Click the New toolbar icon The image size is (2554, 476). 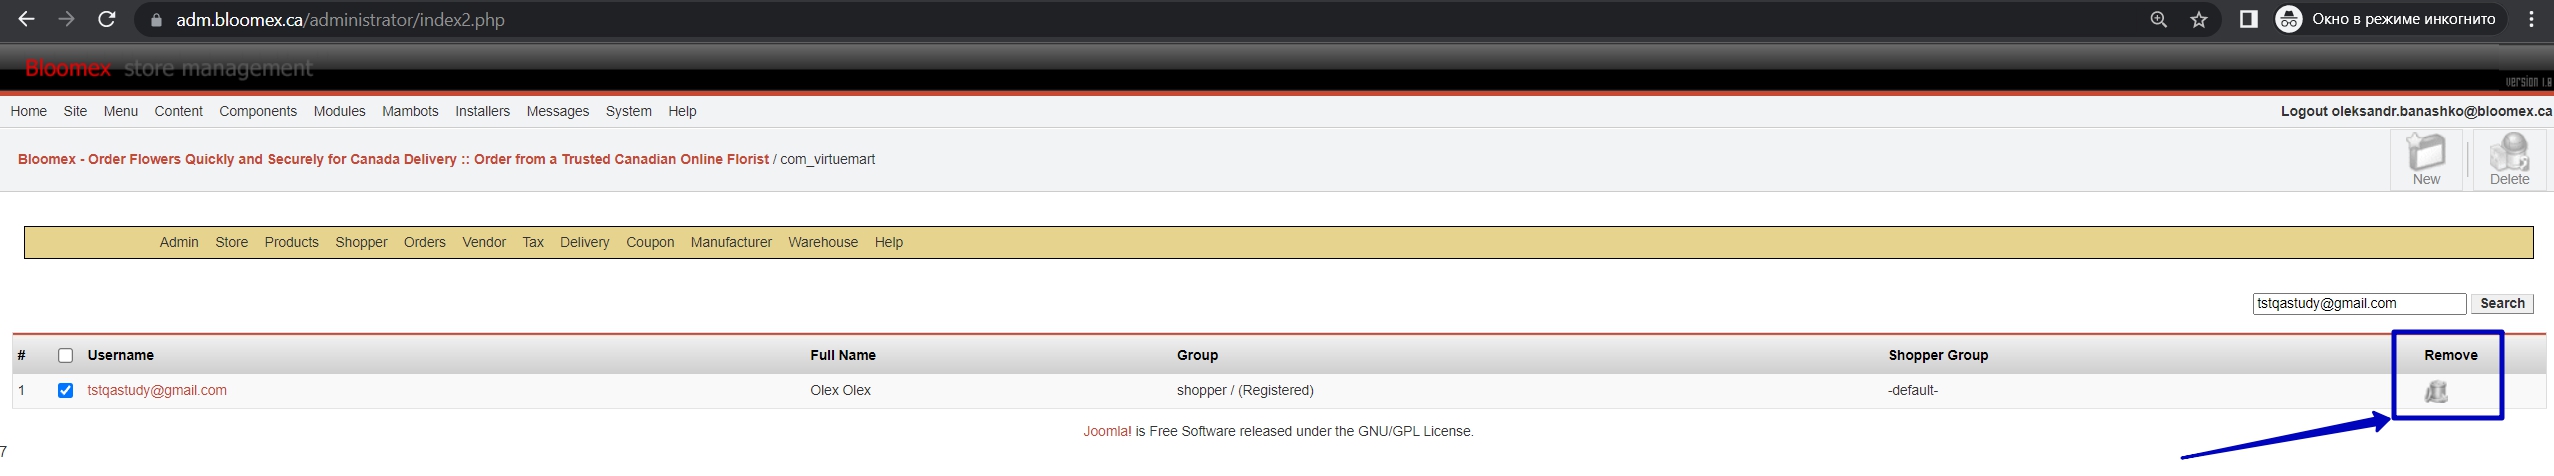coord(2426,160)
